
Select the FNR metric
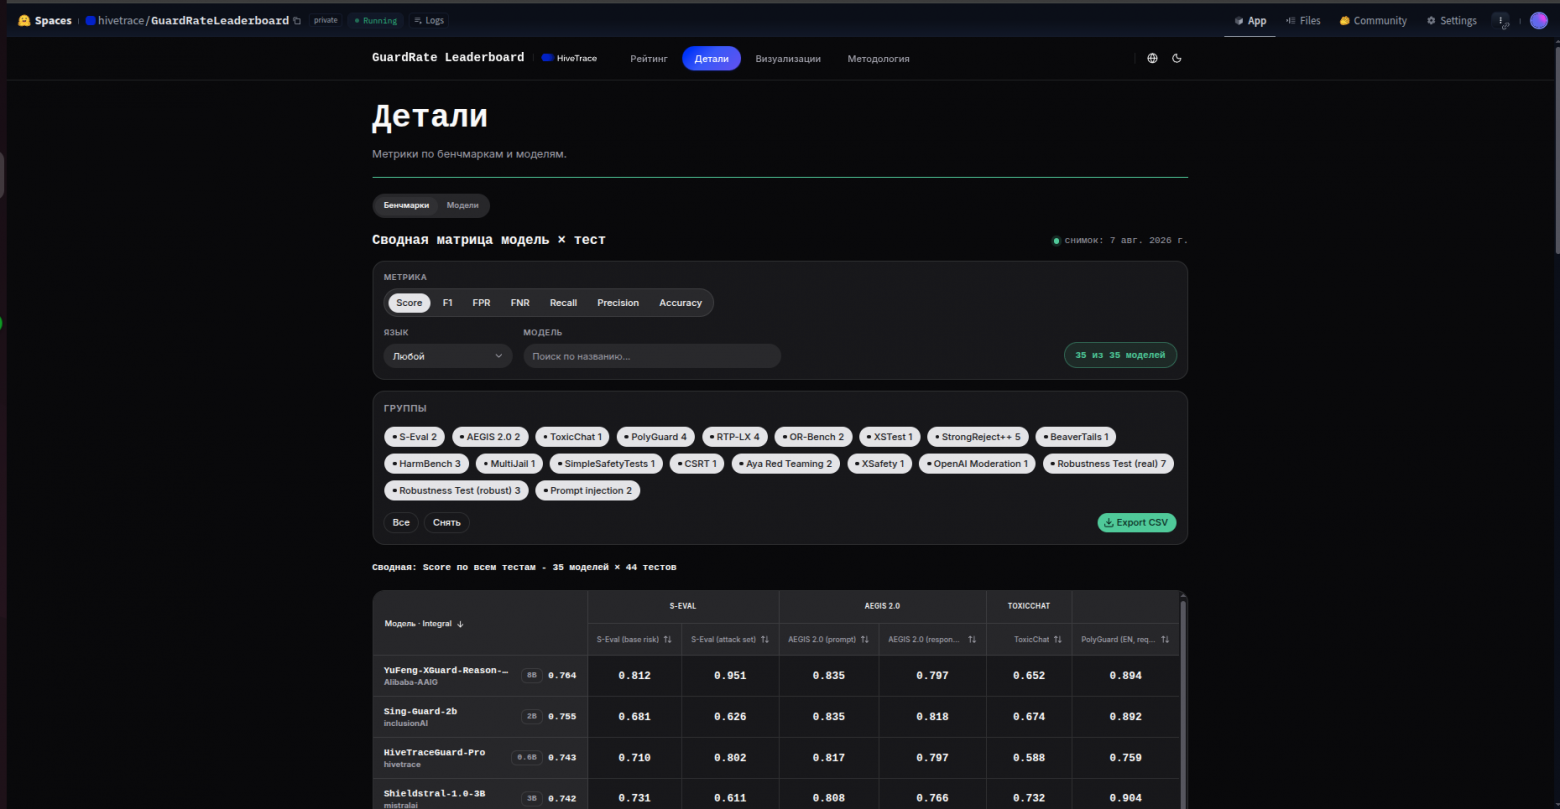pyautogui.click(x=520, y=303)
